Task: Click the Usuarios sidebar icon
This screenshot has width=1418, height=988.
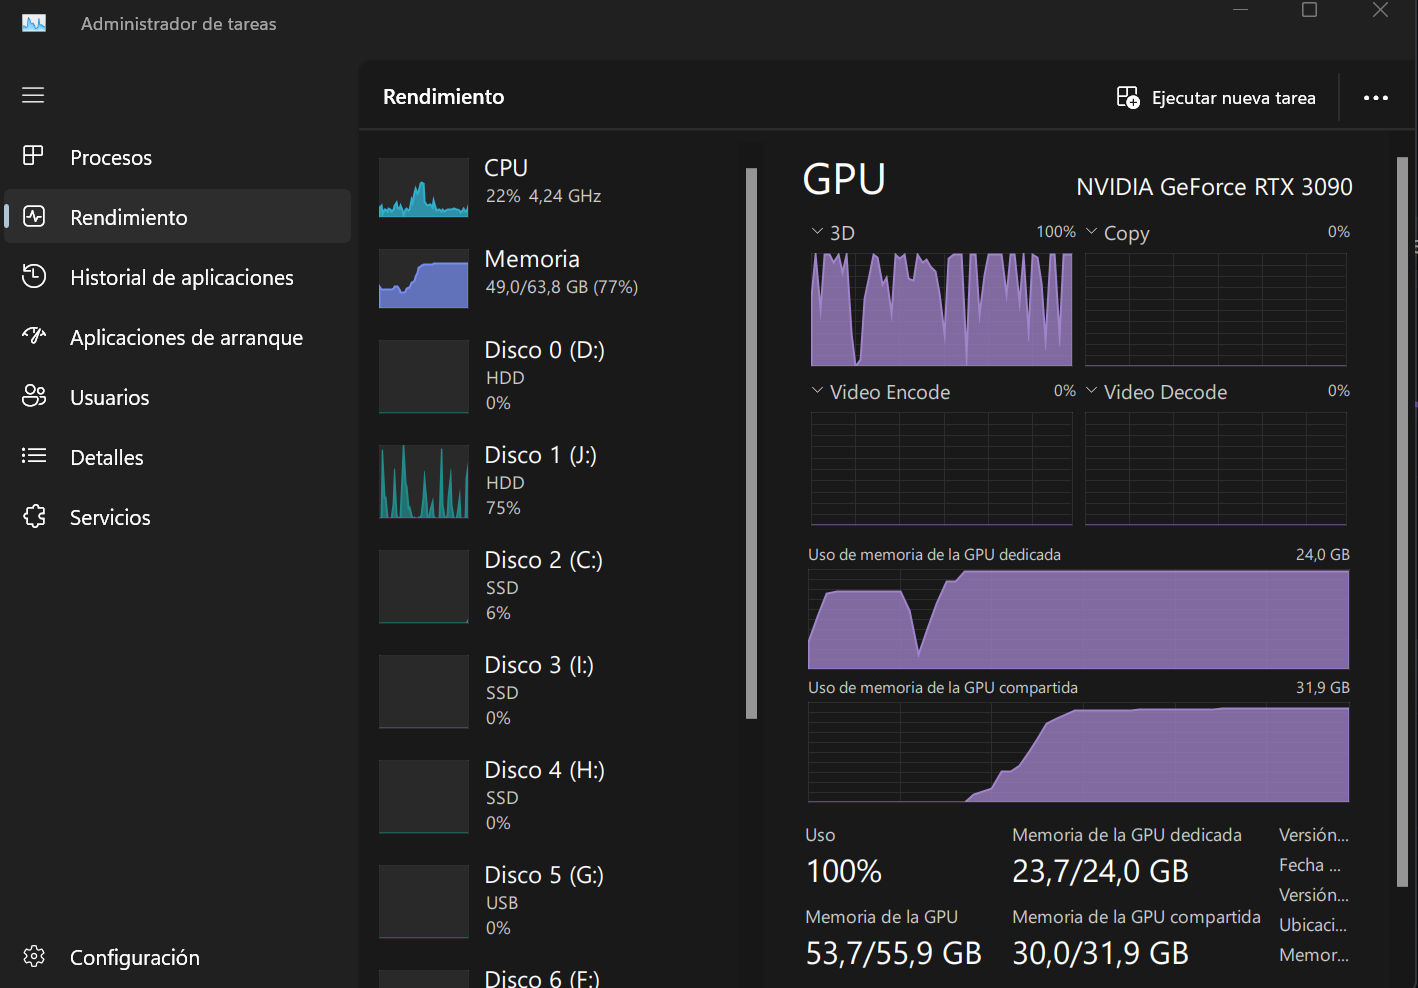Action: click(x=34, y=396)
